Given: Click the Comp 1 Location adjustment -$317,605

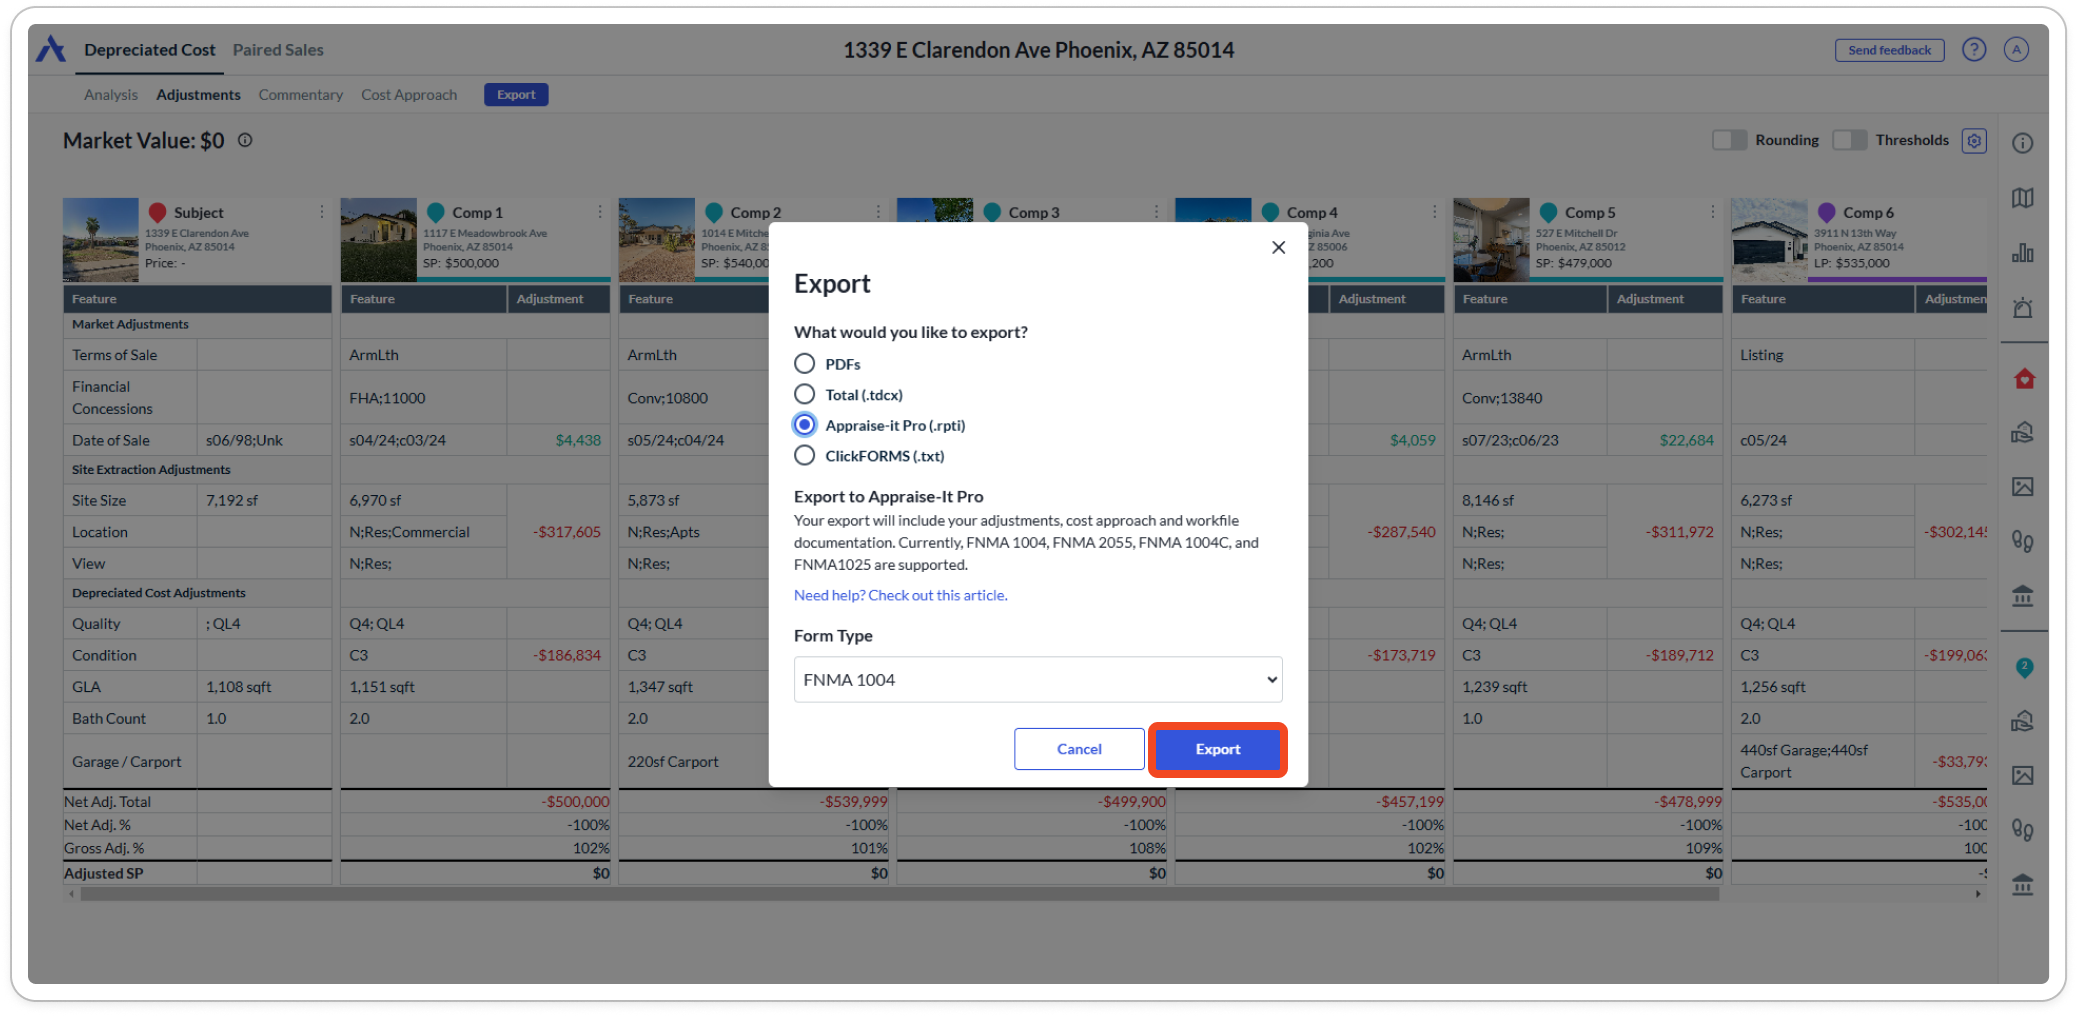Looking at the screenshot, I should (567, 532).
